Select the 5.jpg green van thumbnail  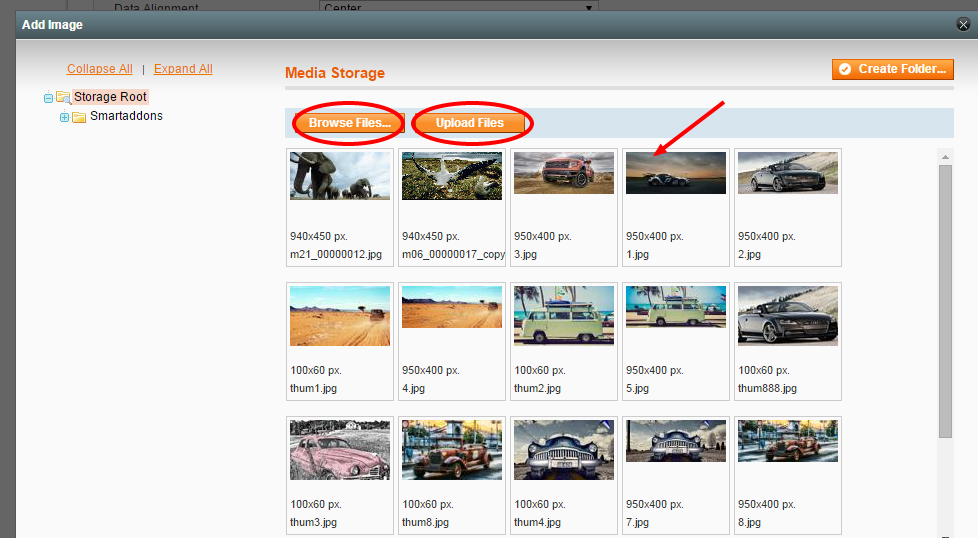[675, 307]
